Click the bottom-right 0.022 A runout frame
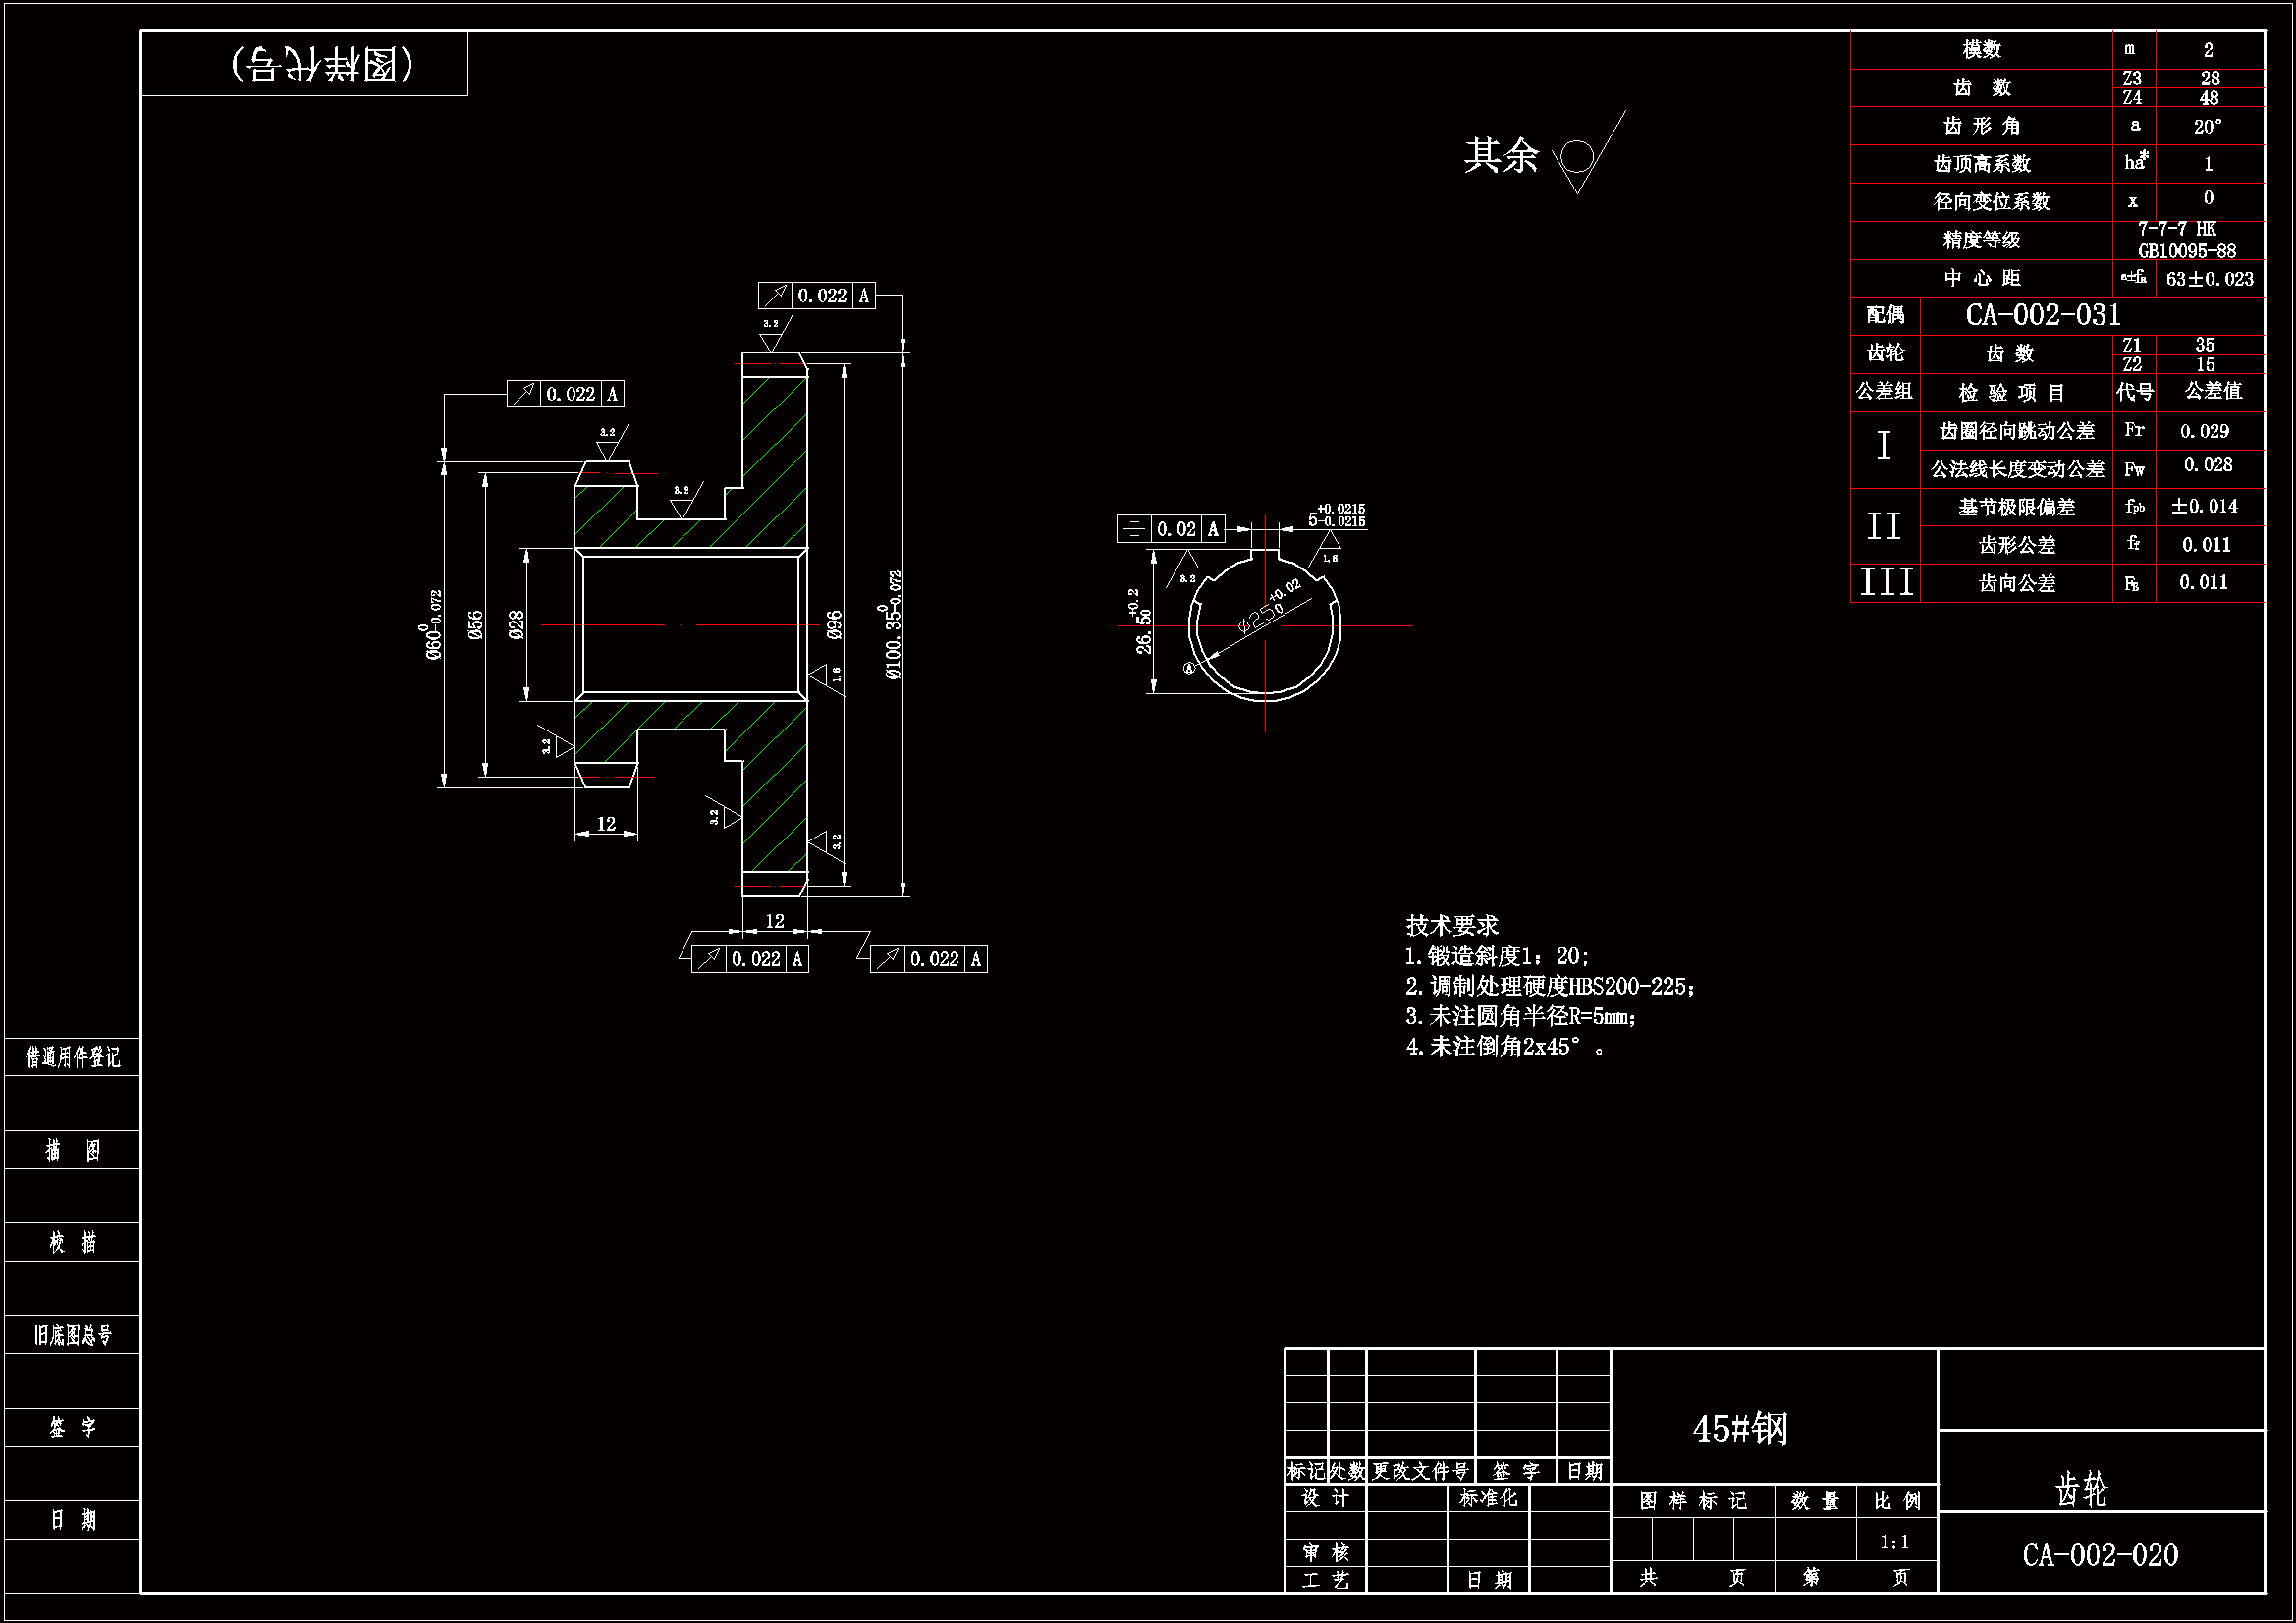The width and height of the screenshot is (2296, 1623). click(x=928, y=959)
